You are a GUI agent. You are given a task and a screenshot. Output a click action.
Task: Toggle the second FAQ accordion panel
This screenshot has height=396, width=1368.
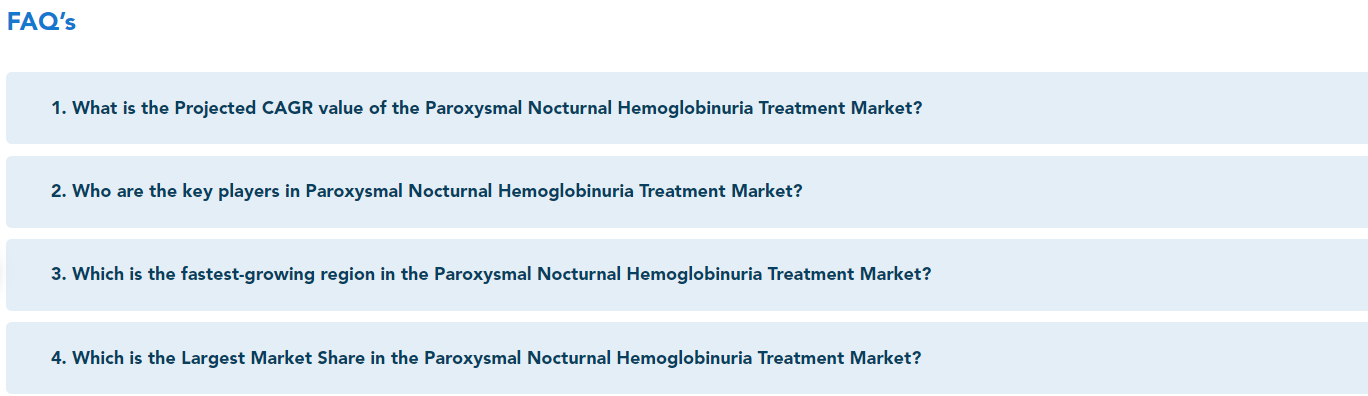[x=687, y=191]
